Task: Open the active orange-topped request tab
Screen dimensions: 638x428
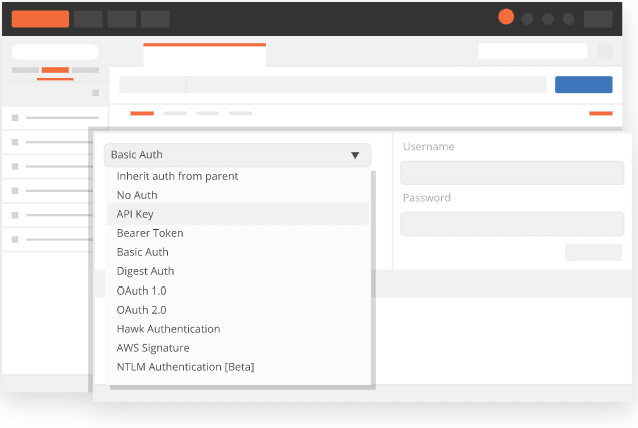Action: click(x=205, y=55)
